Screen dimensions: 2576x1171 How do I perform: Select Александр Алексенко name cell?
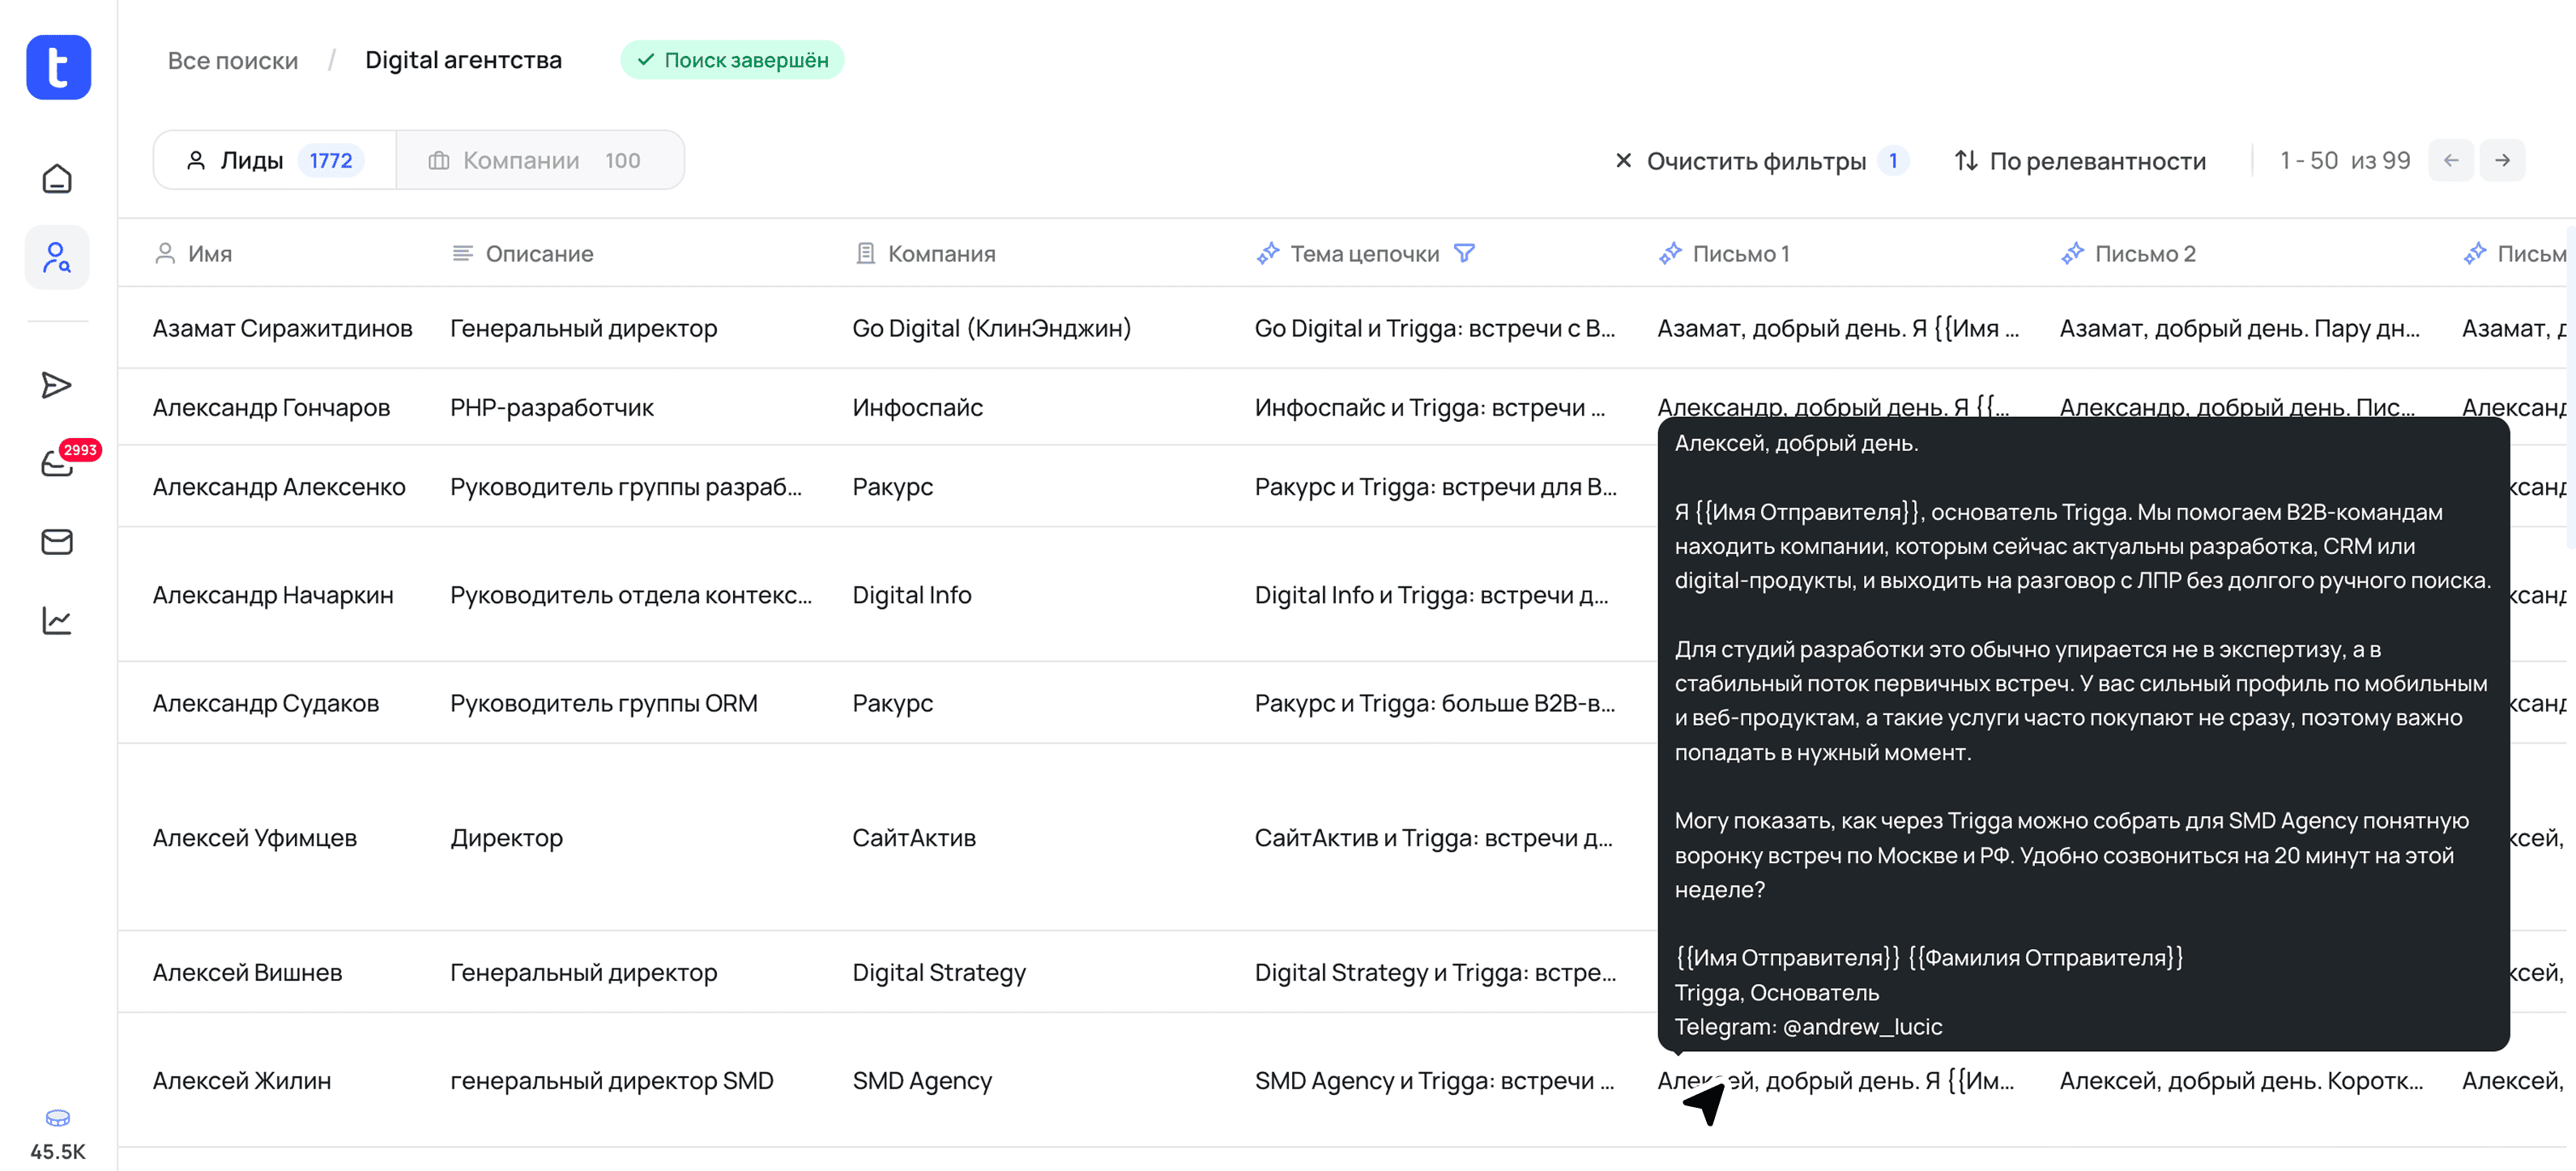(279, 487)
